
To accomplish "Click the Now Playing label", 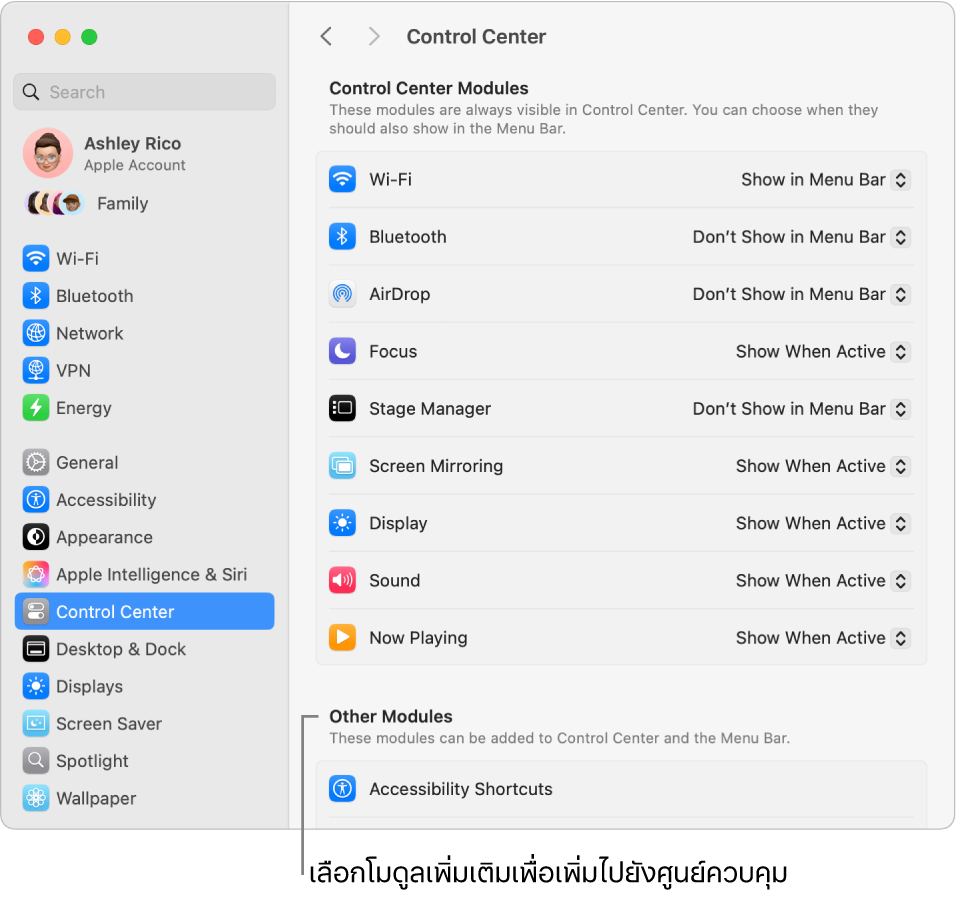I will click(x=419, y=638).
